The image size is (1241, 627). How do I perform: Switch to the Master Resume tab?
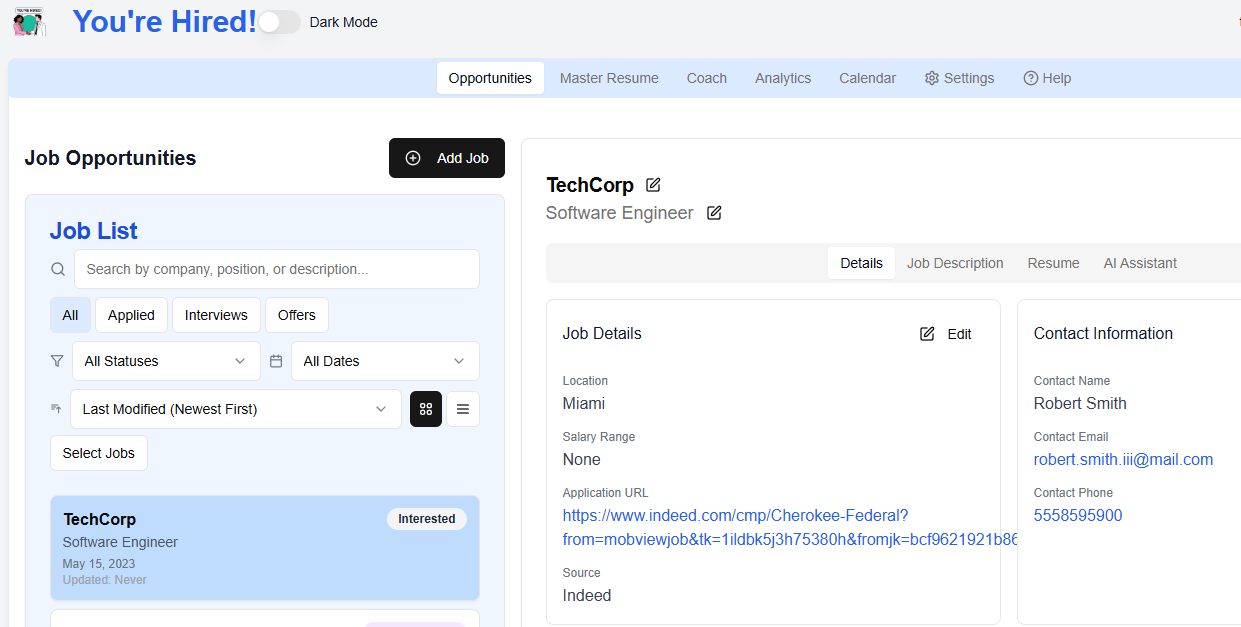[609, 78]
